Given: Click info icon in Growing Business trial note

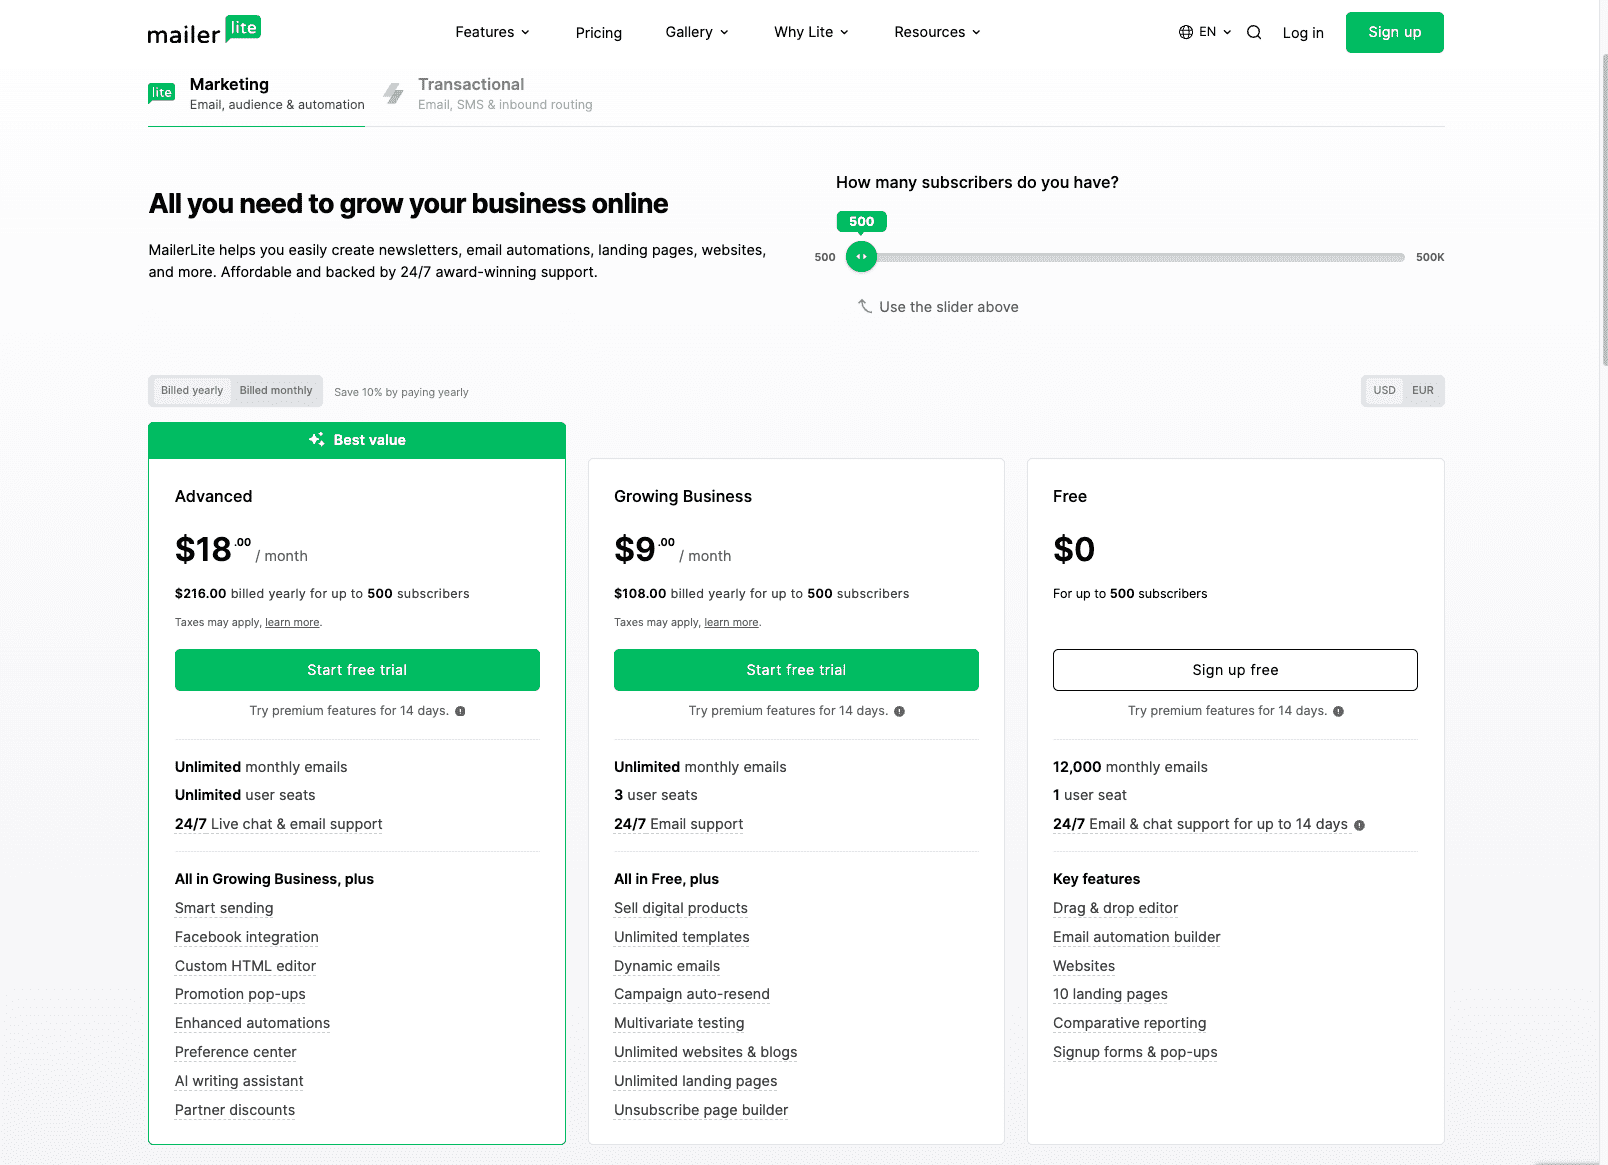Looking at the screenshot, I should click(899, 711).
